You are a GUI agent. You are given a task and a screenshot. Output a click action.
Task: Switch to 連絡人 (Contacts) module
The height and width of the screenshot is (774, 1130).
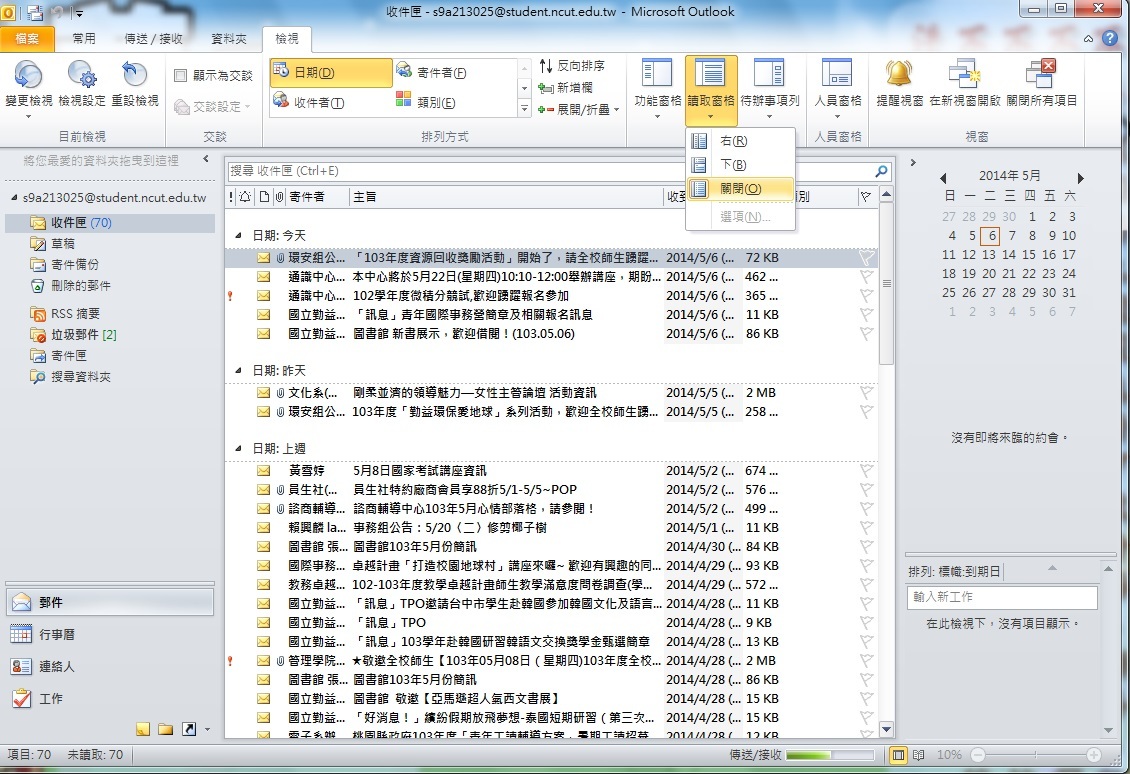pos(110,667)
